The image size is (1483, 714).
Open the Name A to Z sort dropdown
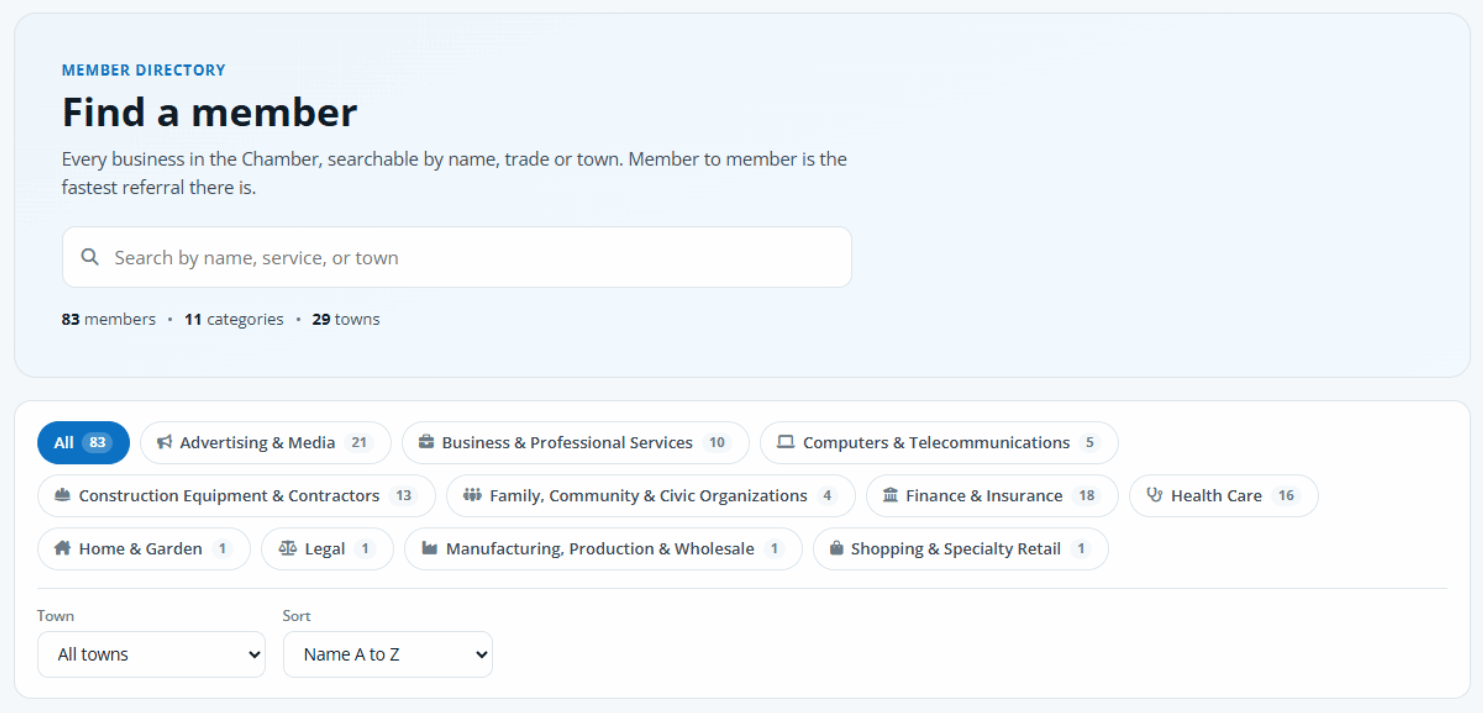click(387, 654)
